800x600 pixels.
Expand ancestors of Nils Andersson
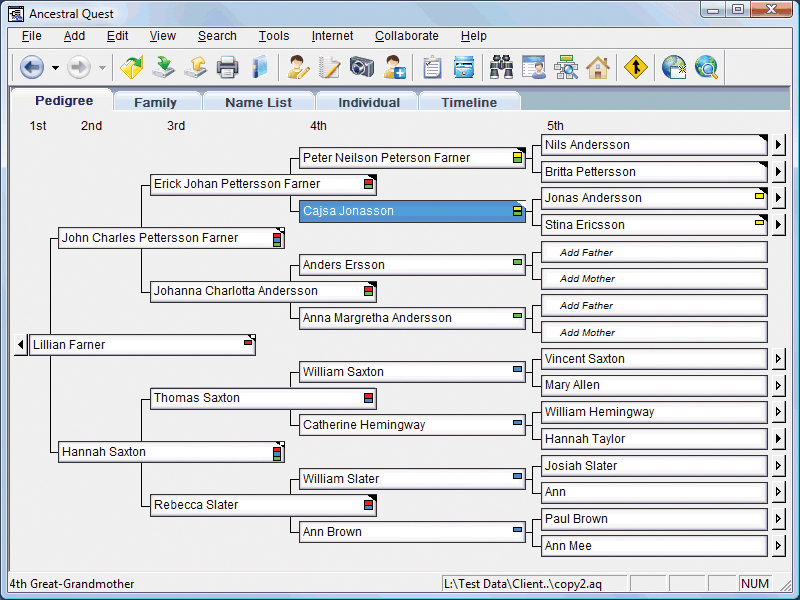pyautogui.click(x=778, y=144)
